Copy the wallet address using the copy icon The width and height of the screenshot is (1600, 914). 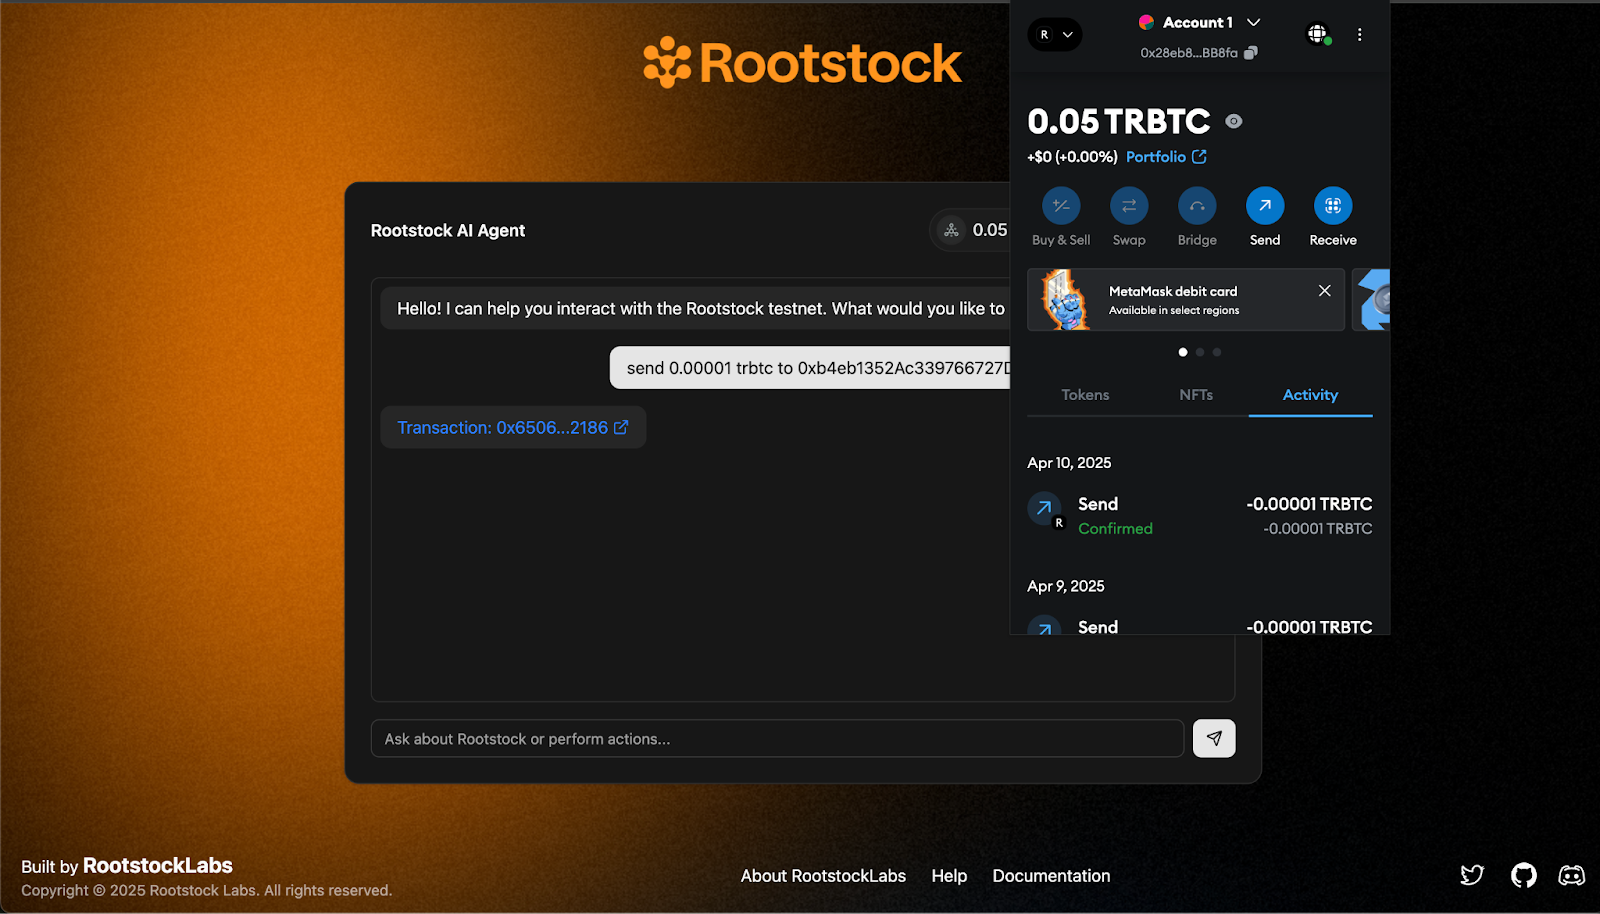(x=1251, y=53)
